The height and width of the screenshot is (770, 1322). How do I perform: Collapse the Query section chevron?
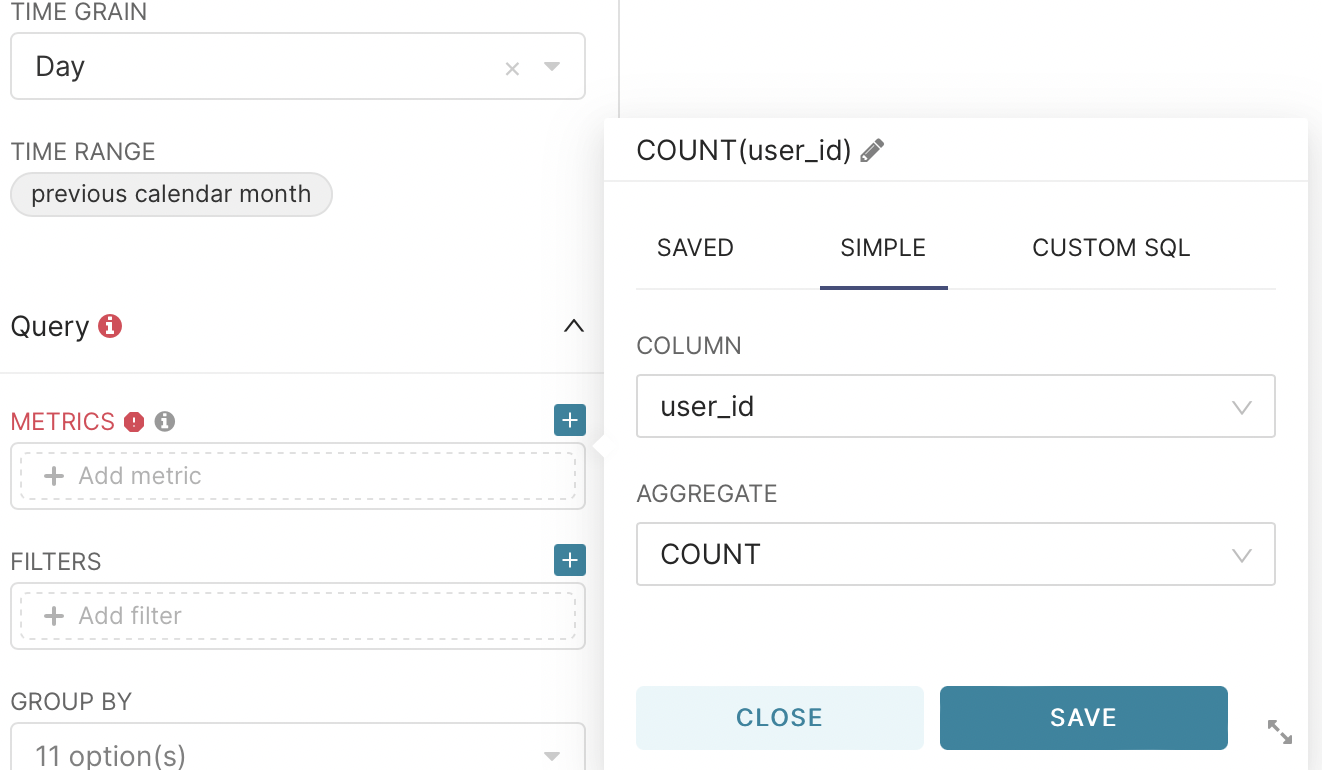pos(573,326)
